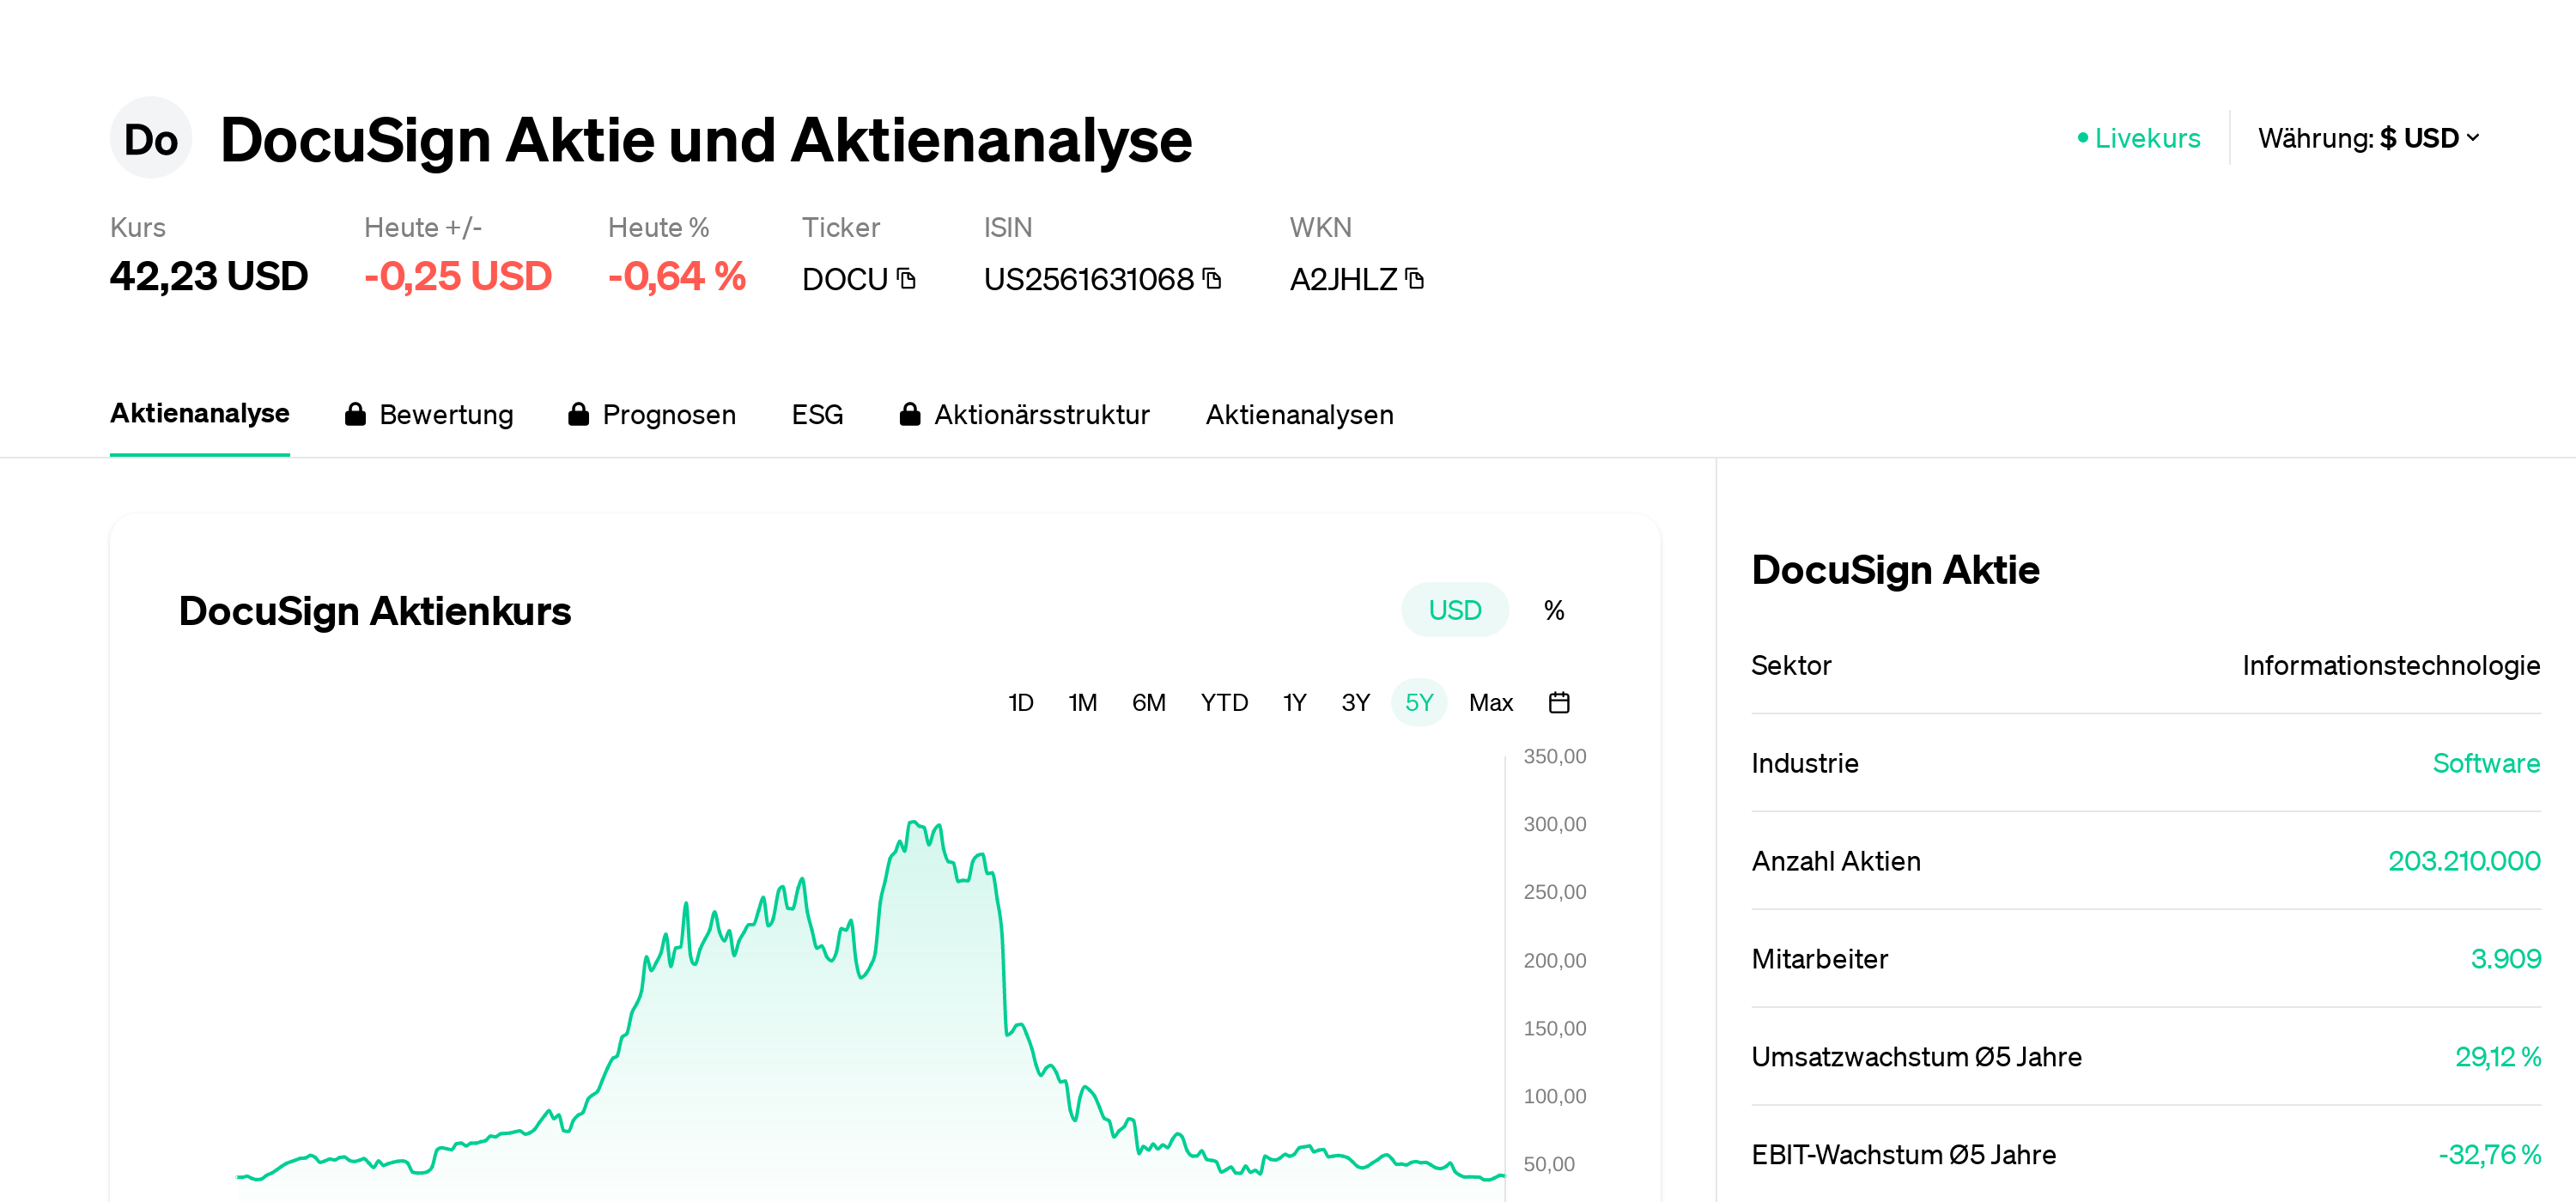Click the currency dropdown chevron arrow
This screenshot has height=1202, width=2576.
pos(2473,138)
